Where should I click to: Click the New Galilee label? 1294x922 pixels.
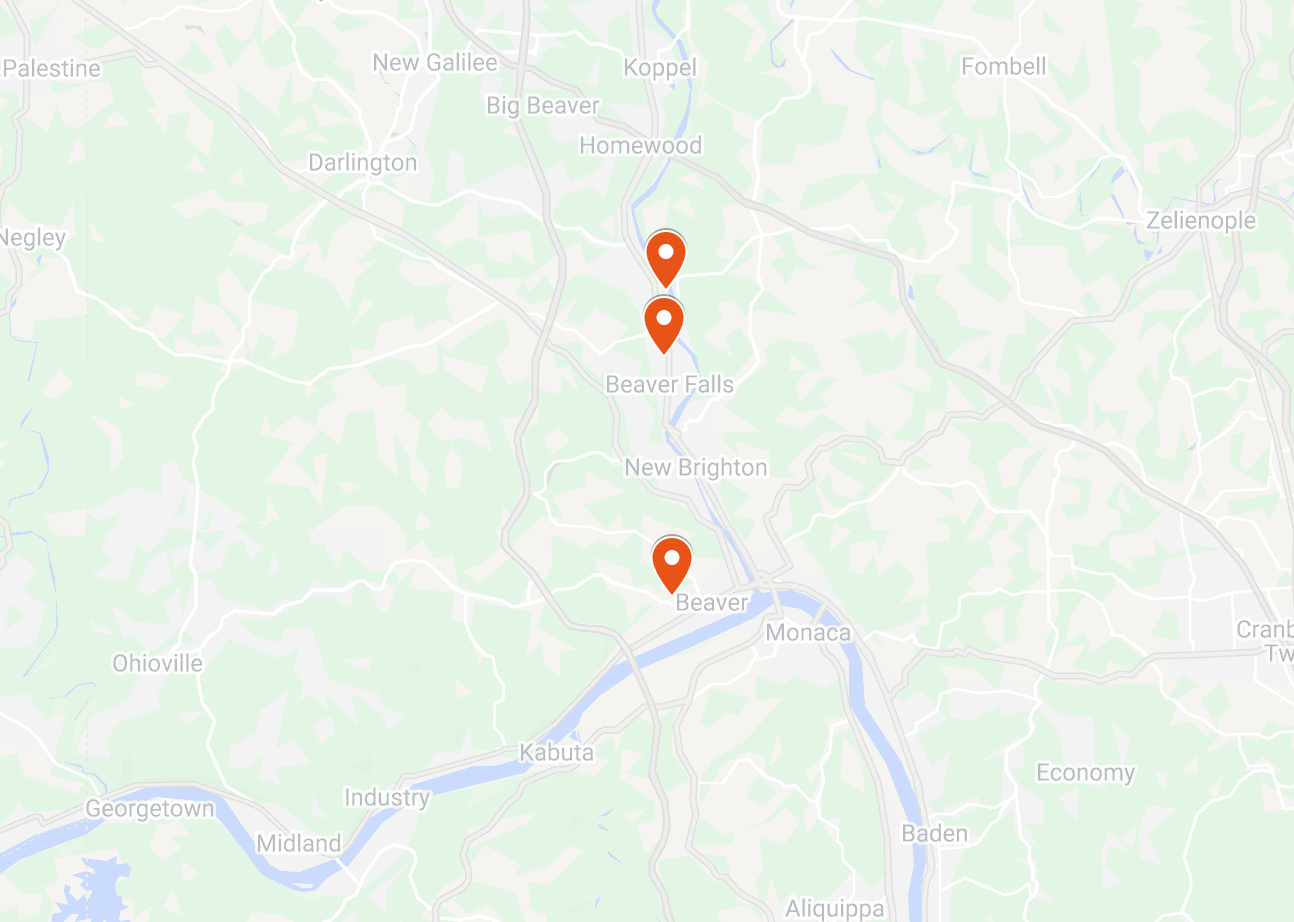point(434,63)
